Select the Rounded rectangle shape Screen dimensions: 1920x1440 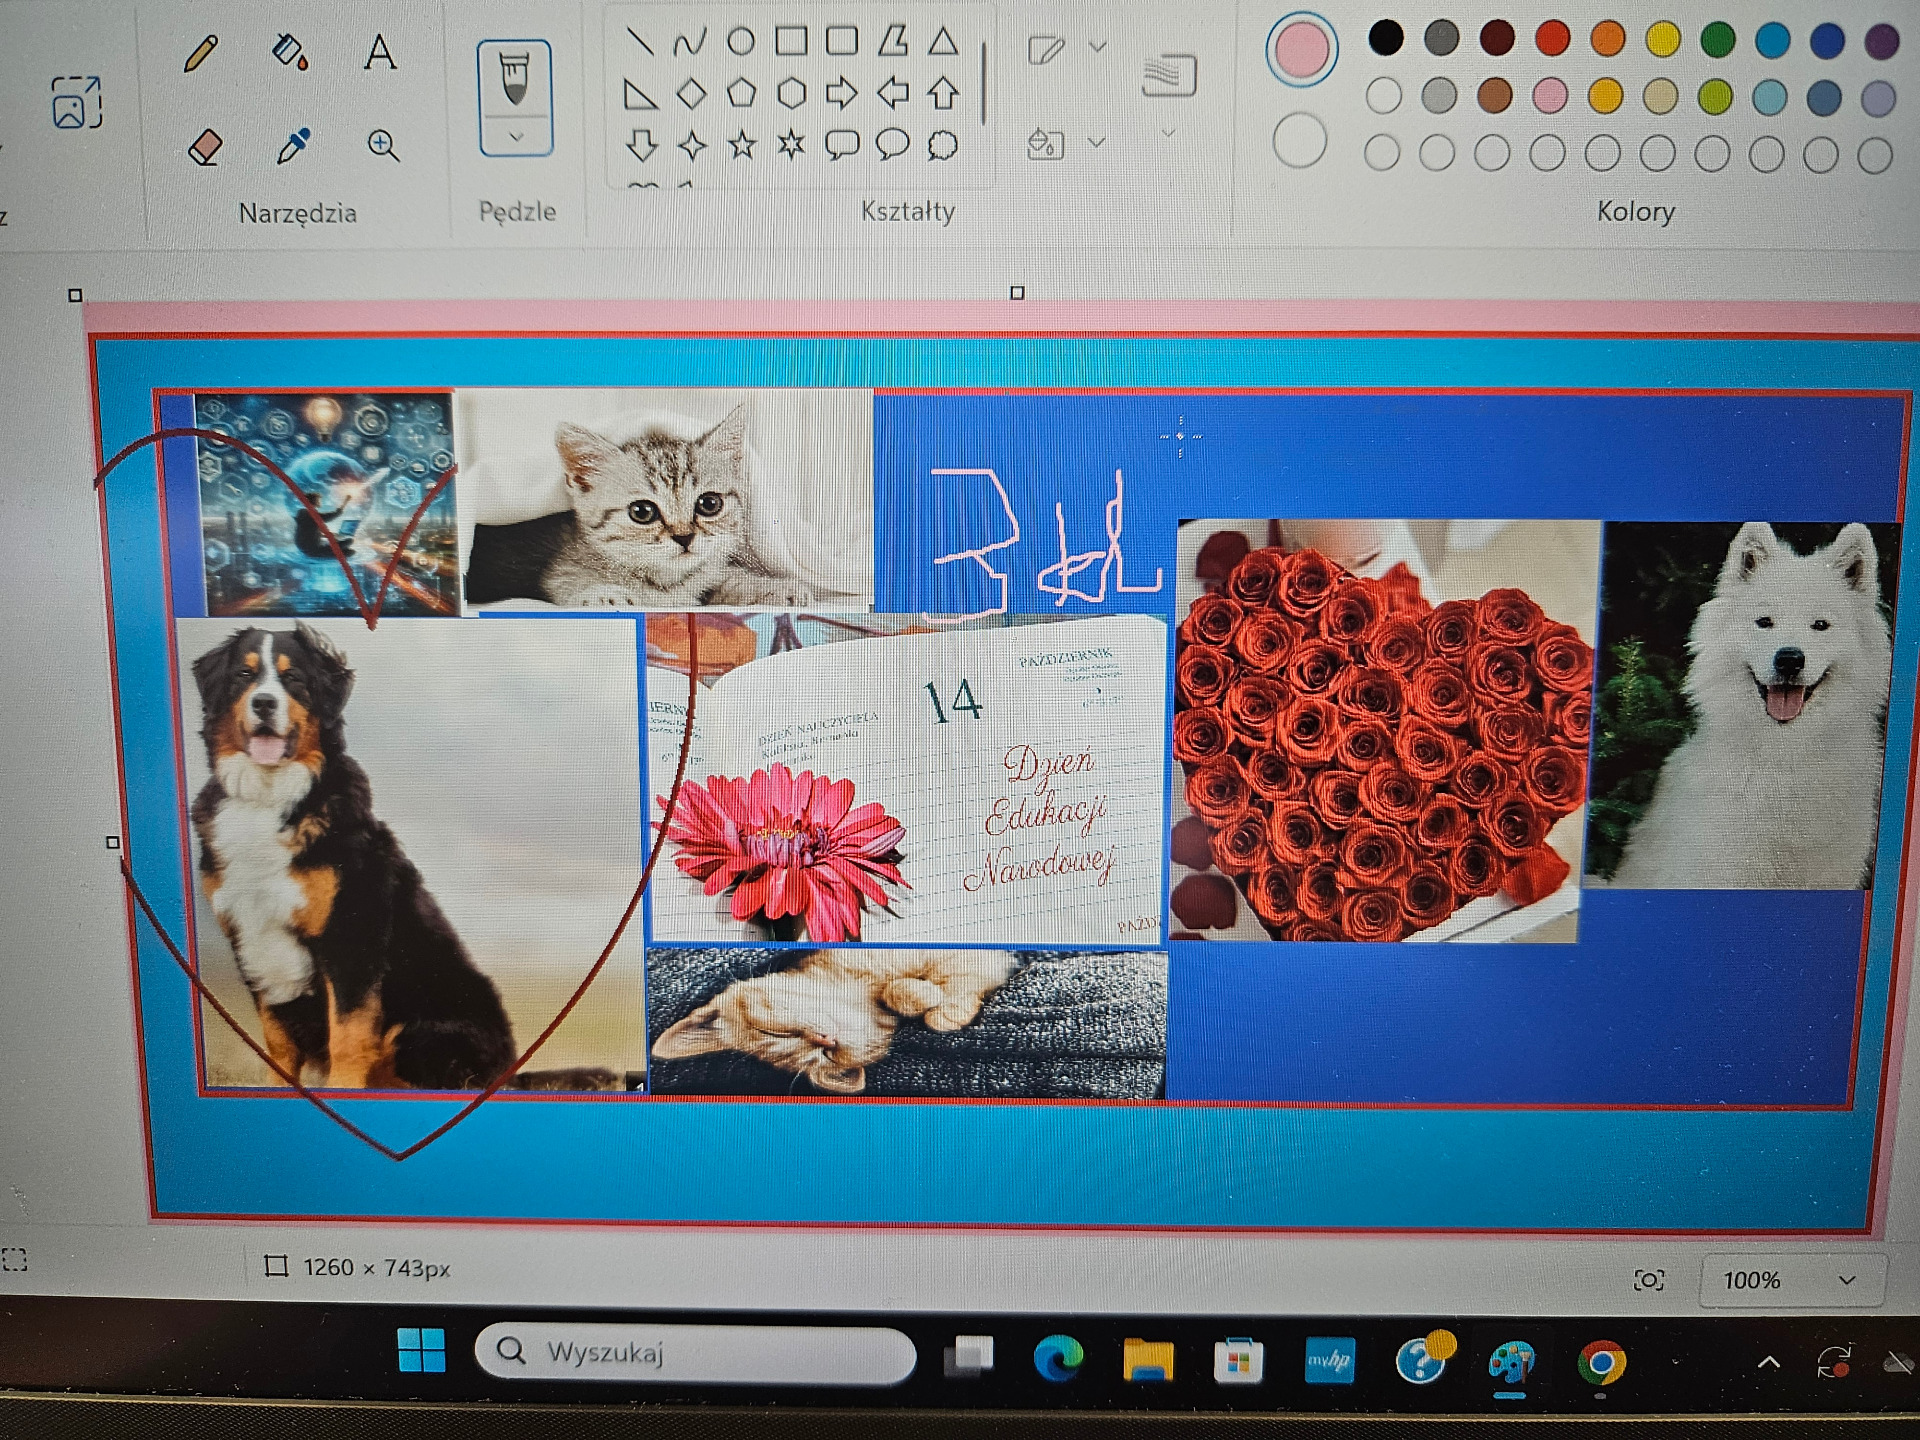click(842, 40)
